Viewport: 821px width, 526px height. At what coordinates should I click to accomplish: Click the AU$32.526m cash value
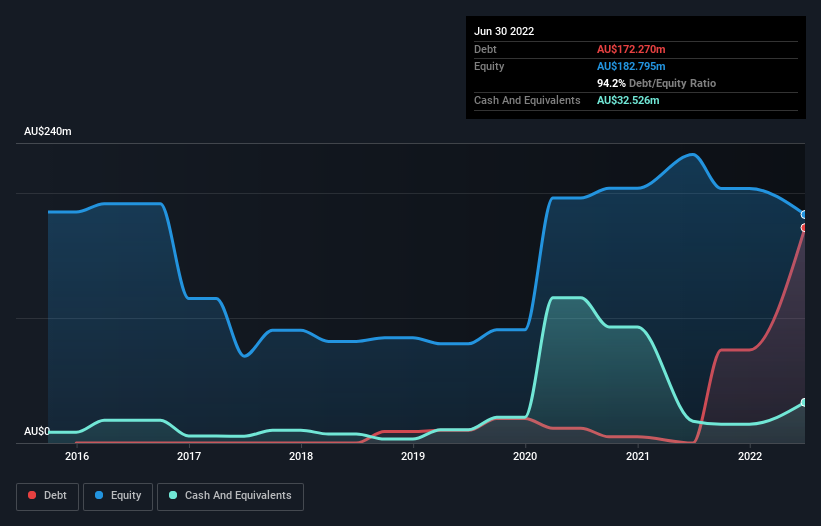[x=628, y=100]
